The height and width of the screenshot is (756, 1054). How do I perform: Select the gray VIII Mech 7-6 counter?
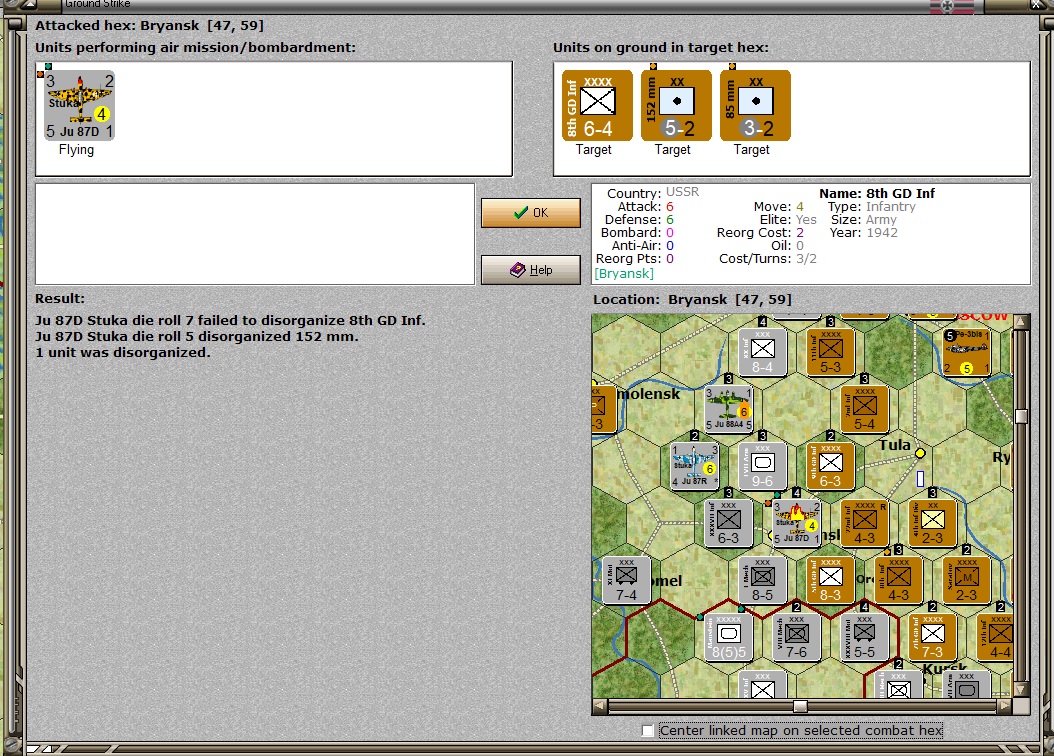(x=797, y=636)
